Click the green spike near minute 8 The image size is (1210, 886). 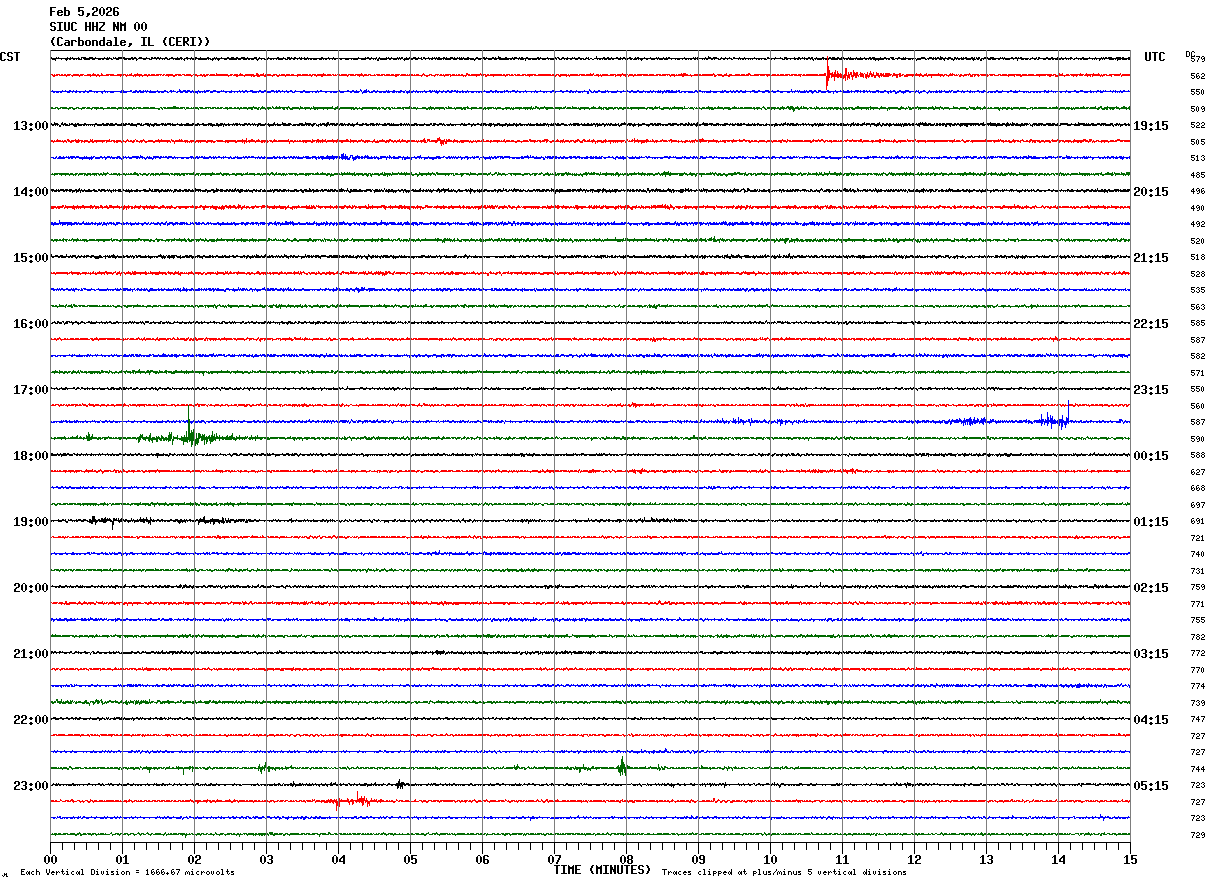(x=622, y=767)
